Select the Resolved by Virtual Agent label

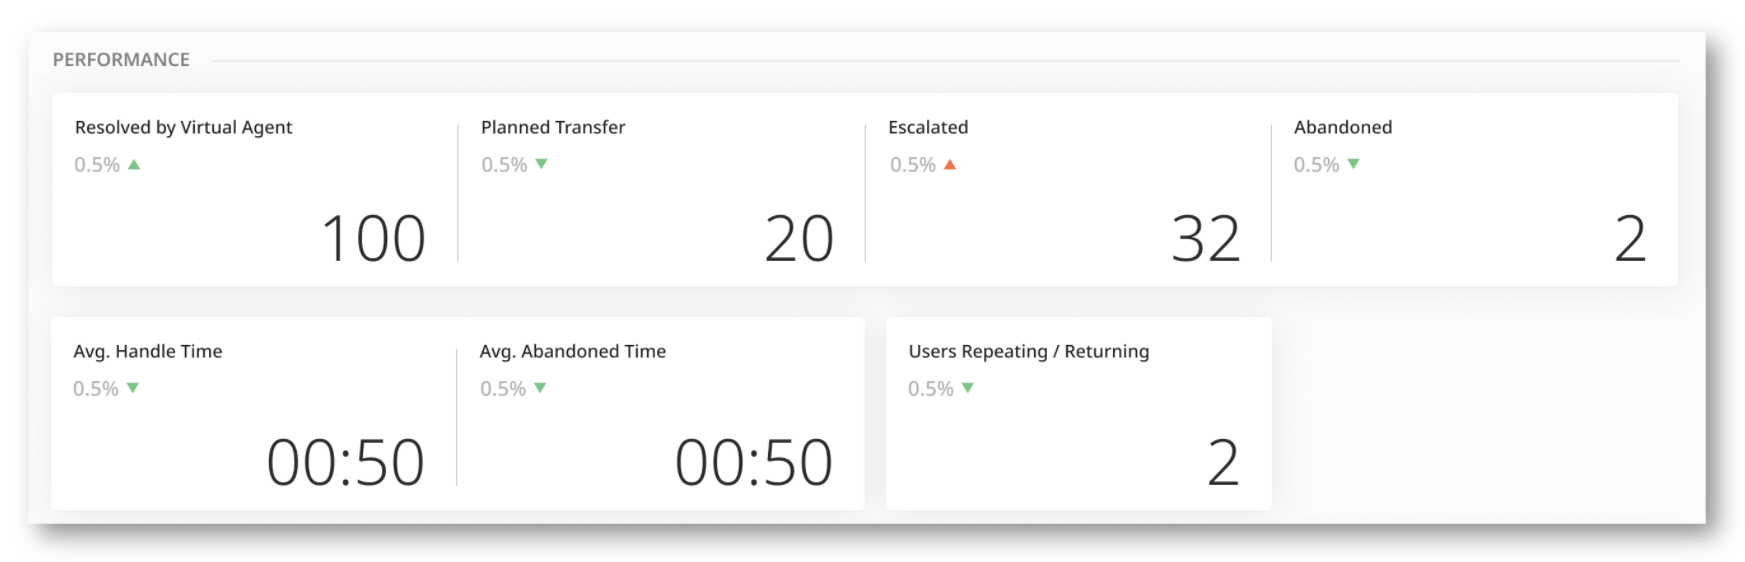coord(183,127)
